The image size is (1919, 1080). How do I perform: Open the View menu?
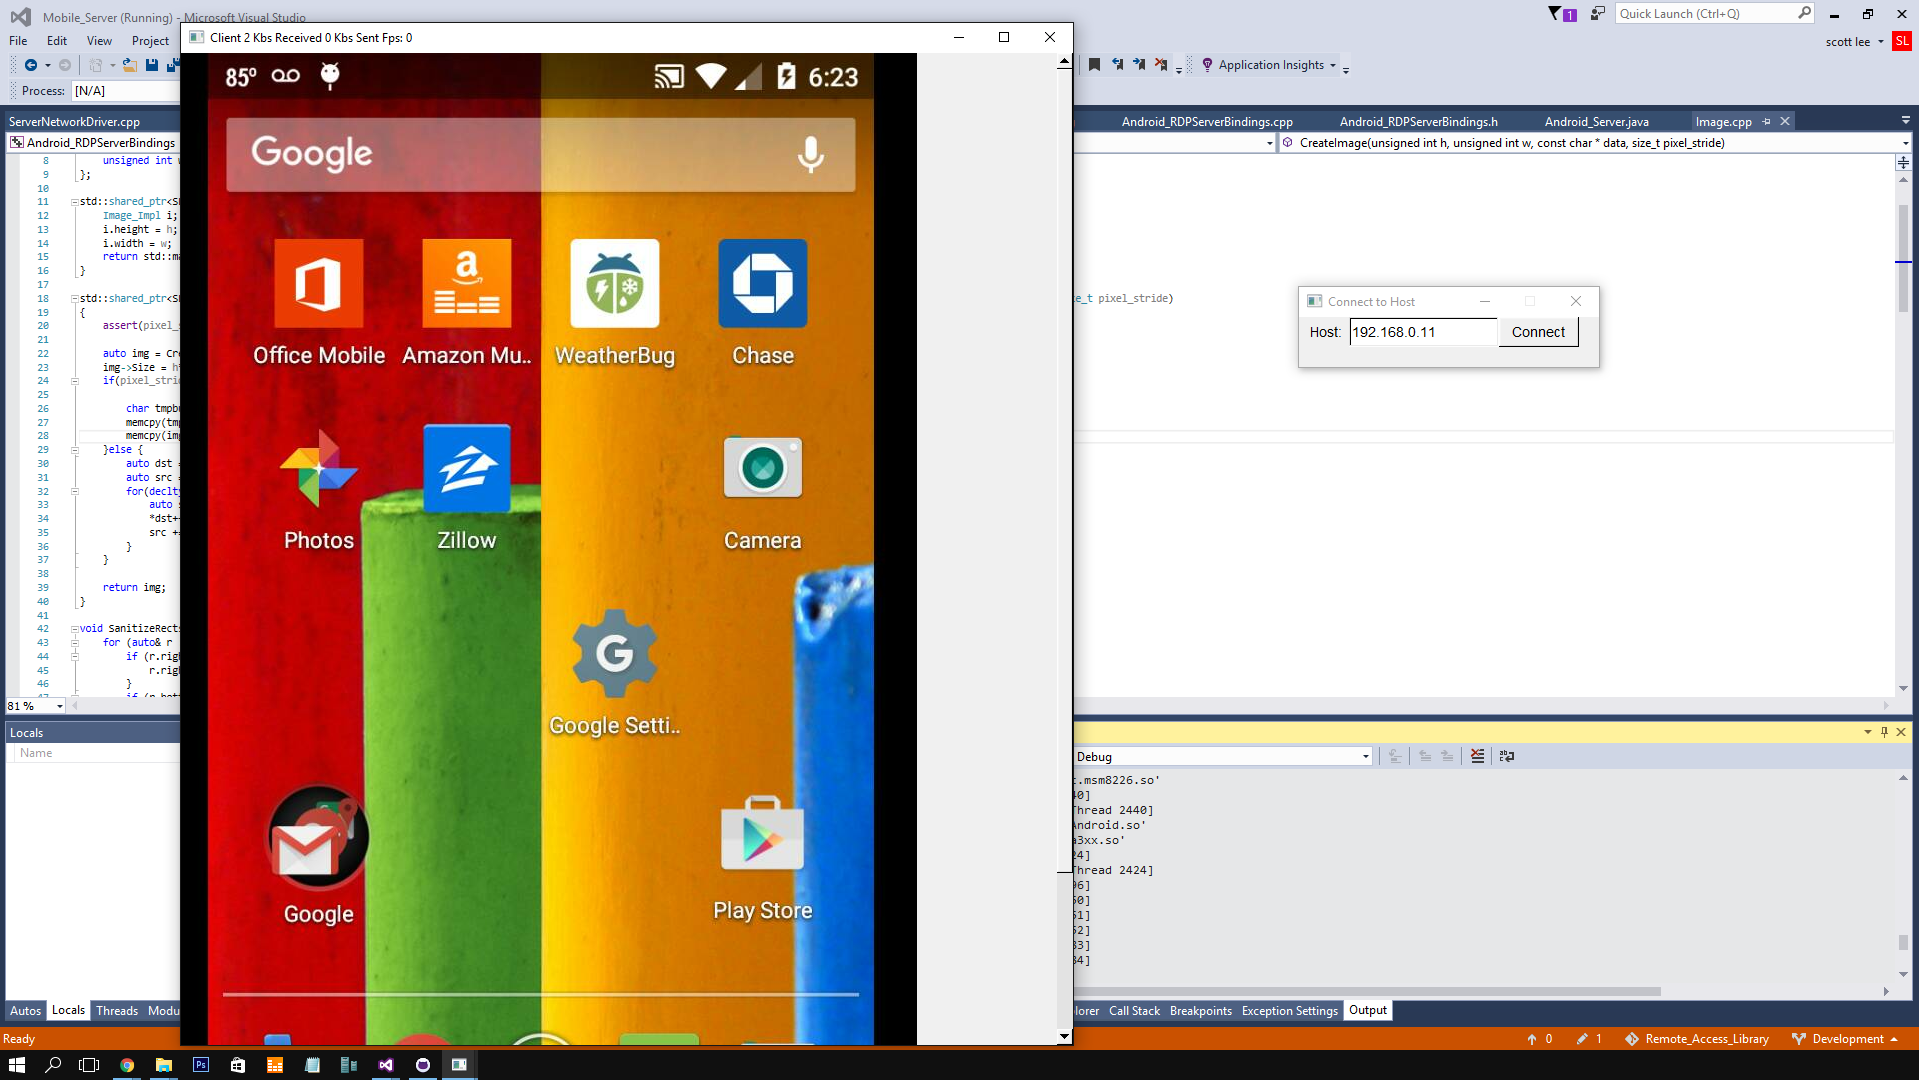[99, 41]
